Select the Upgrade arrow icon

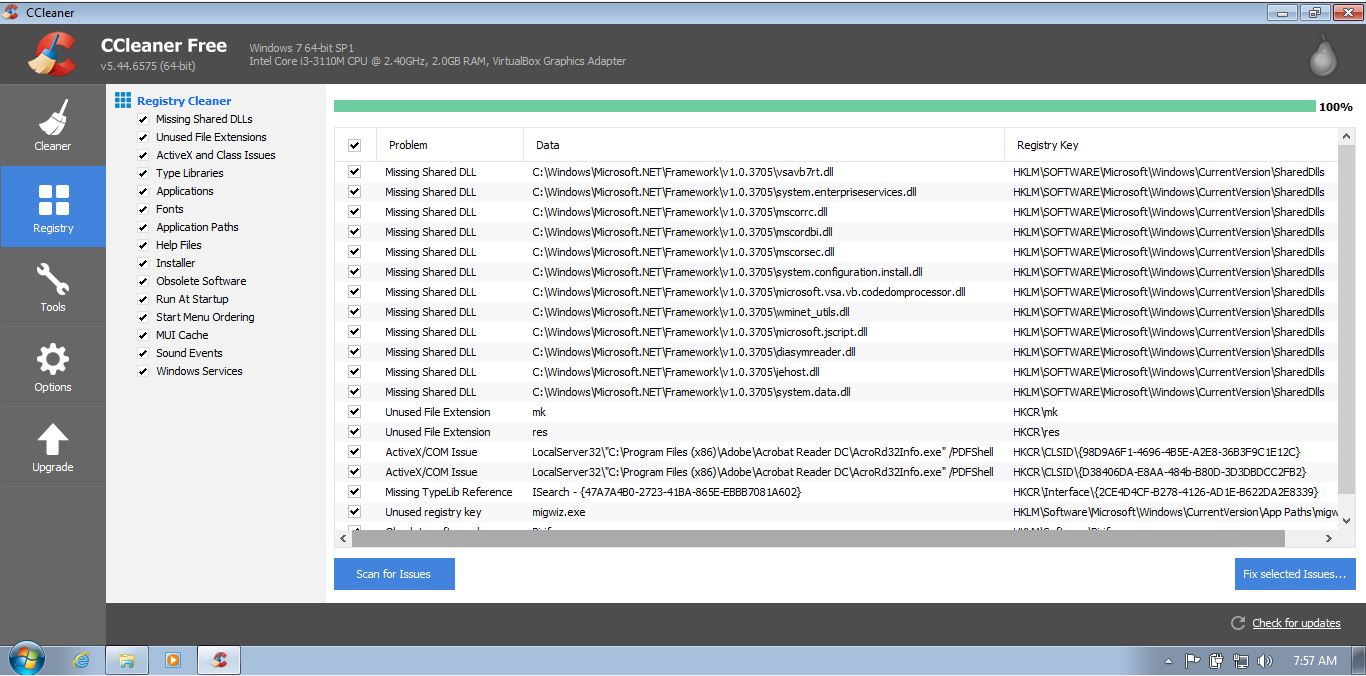(52, 437)
